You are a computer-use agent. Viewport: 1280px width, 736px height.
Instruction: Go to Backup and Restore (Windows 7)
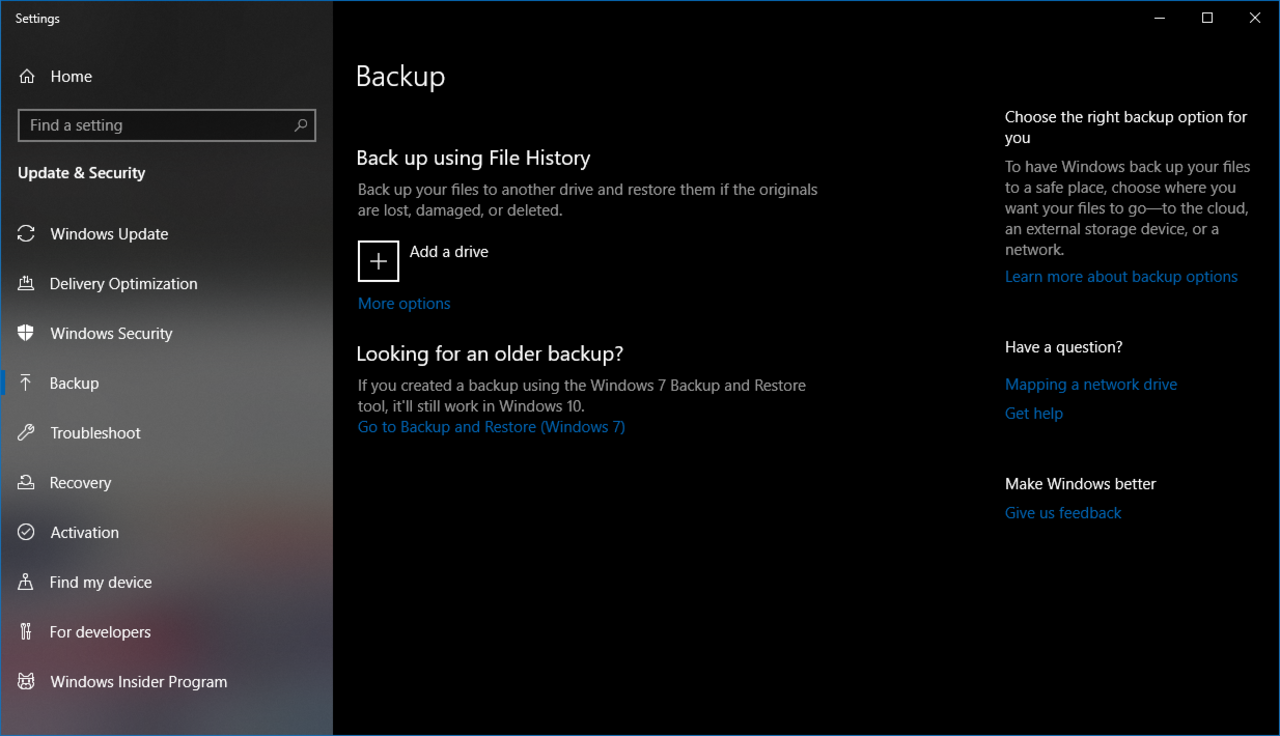(x=491, y=427)
